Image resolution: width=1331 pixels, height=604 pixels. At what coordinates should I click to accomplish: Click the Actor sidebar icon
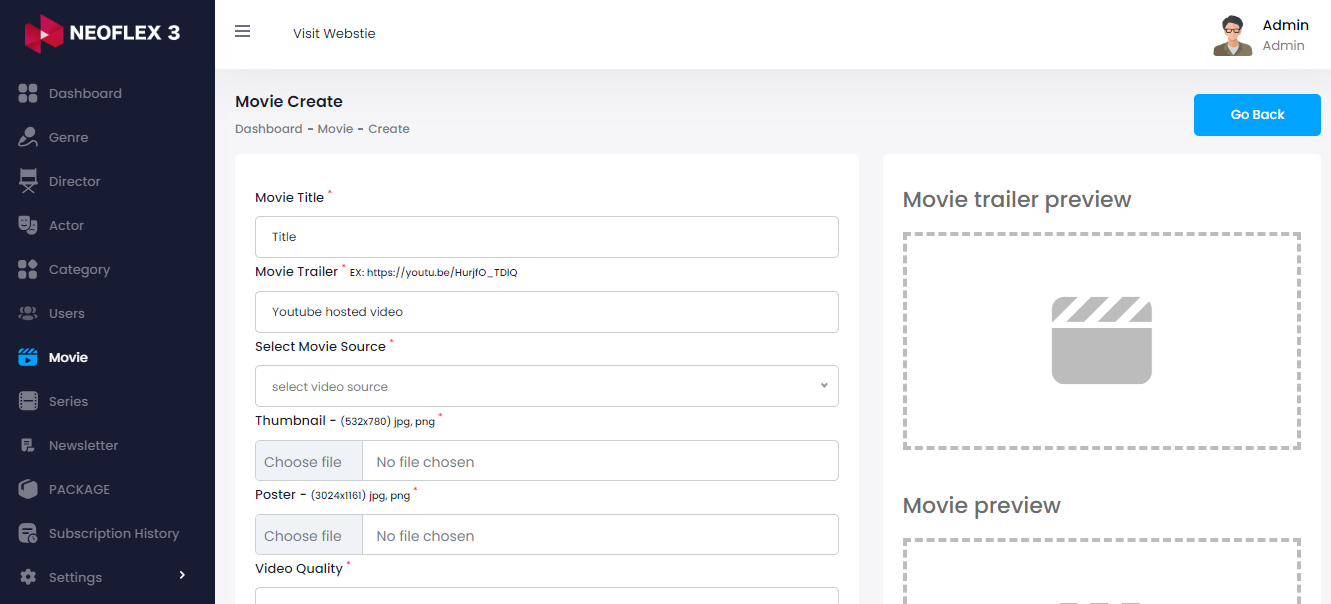click(28, 225)
